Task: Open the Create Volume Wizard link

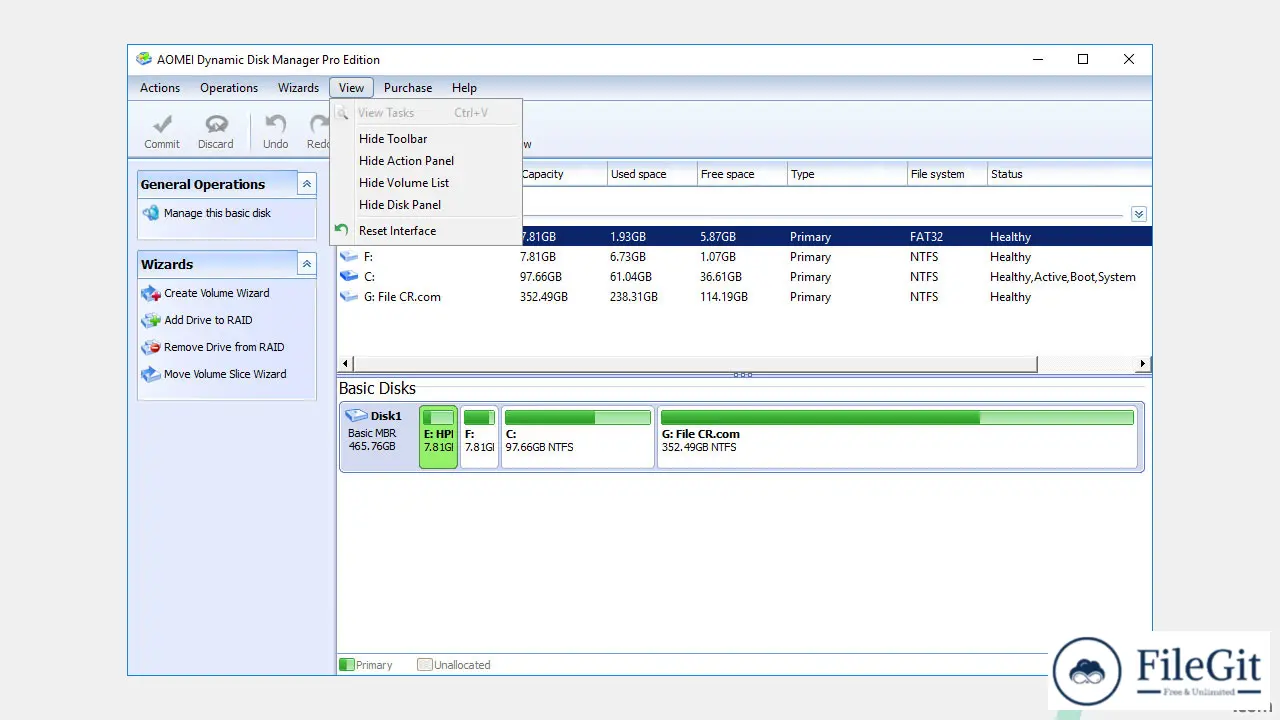Action: 217,293
